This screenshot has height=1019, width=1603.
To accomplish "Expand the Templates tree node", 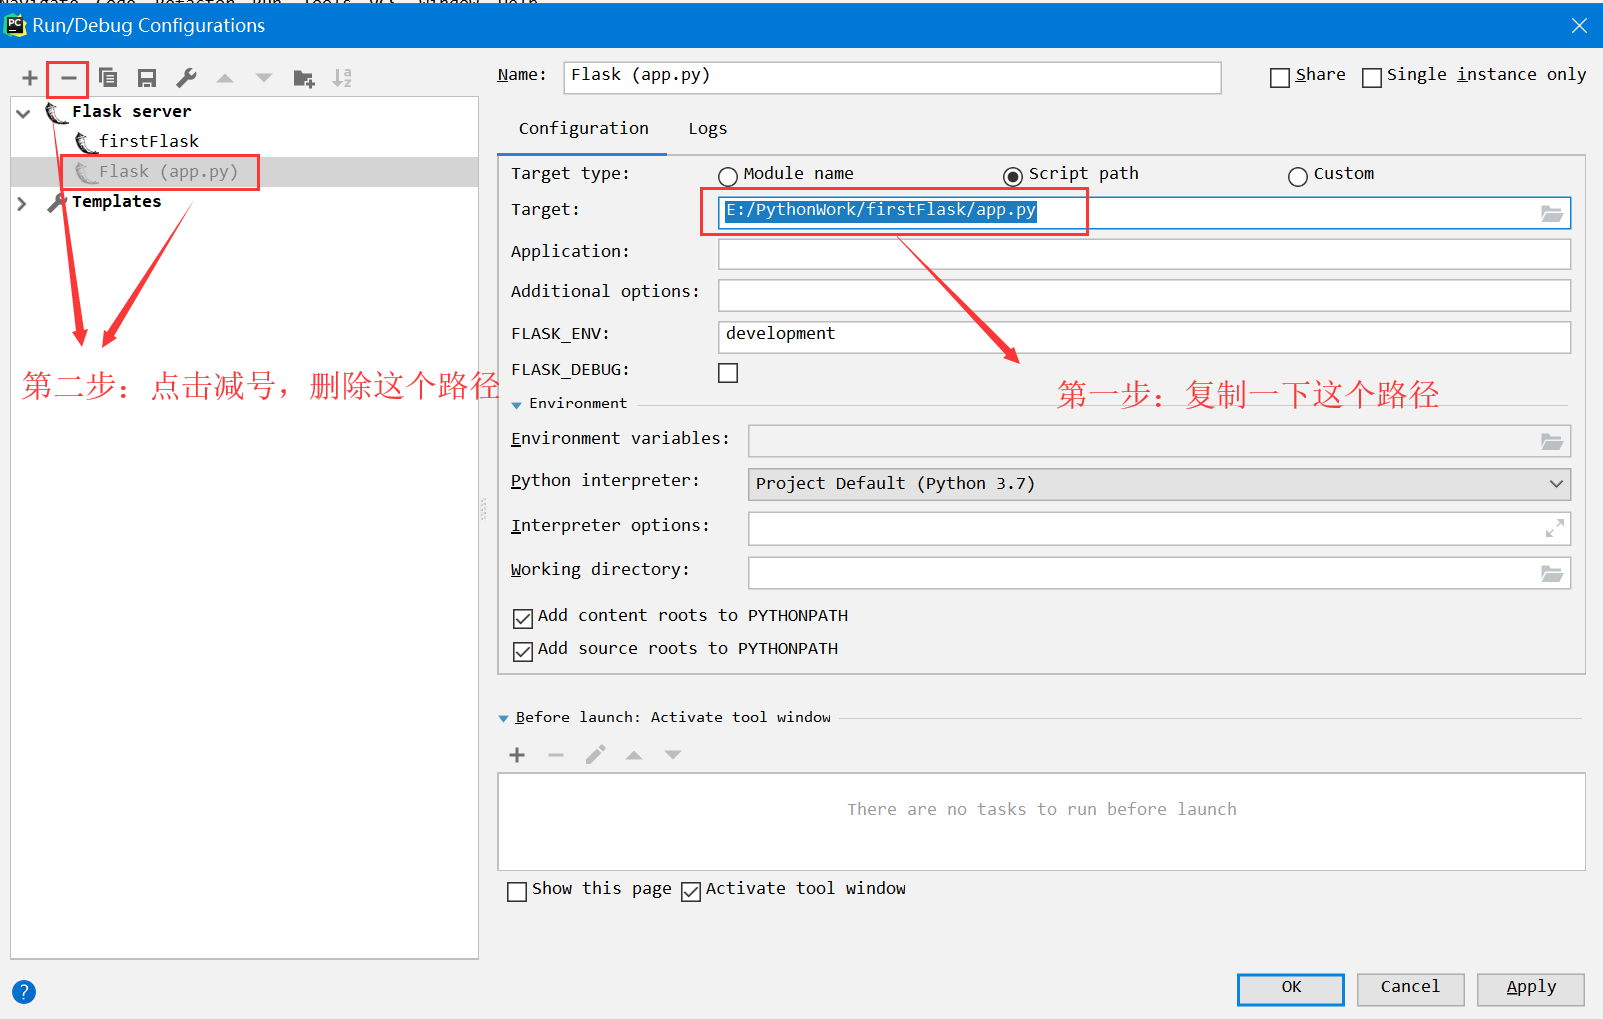I will point(23,203).
